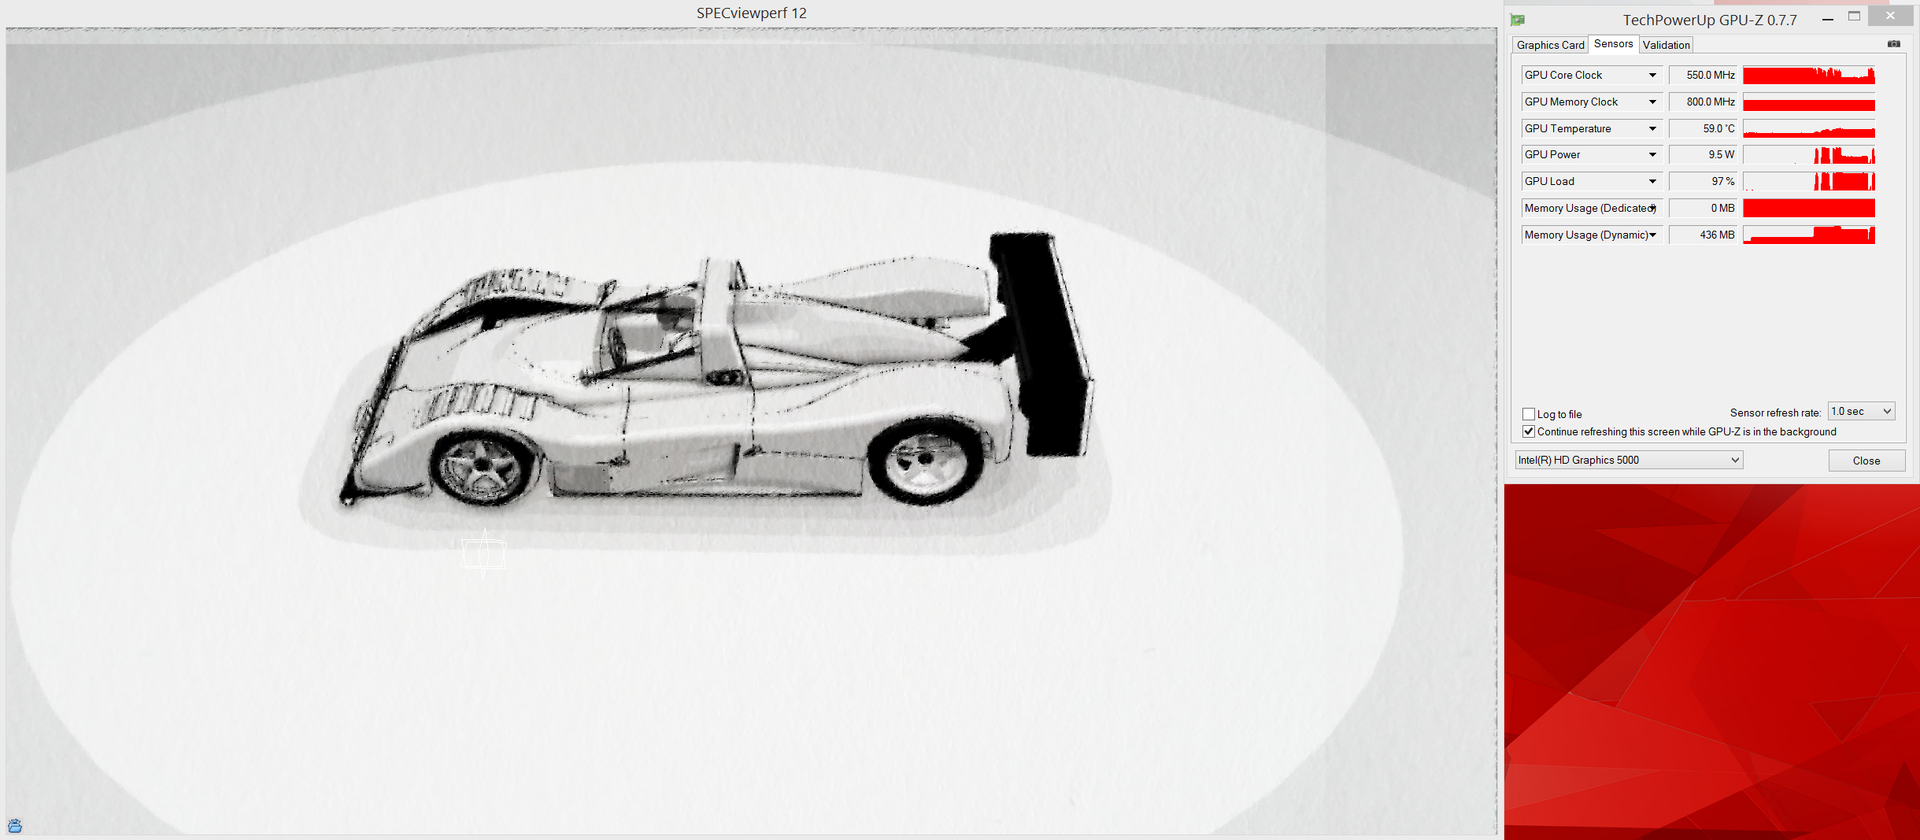The image size is (1920, 840).
Task: Click the GPU-Z screenshot camera icon
Action: tap(1894, 44)
